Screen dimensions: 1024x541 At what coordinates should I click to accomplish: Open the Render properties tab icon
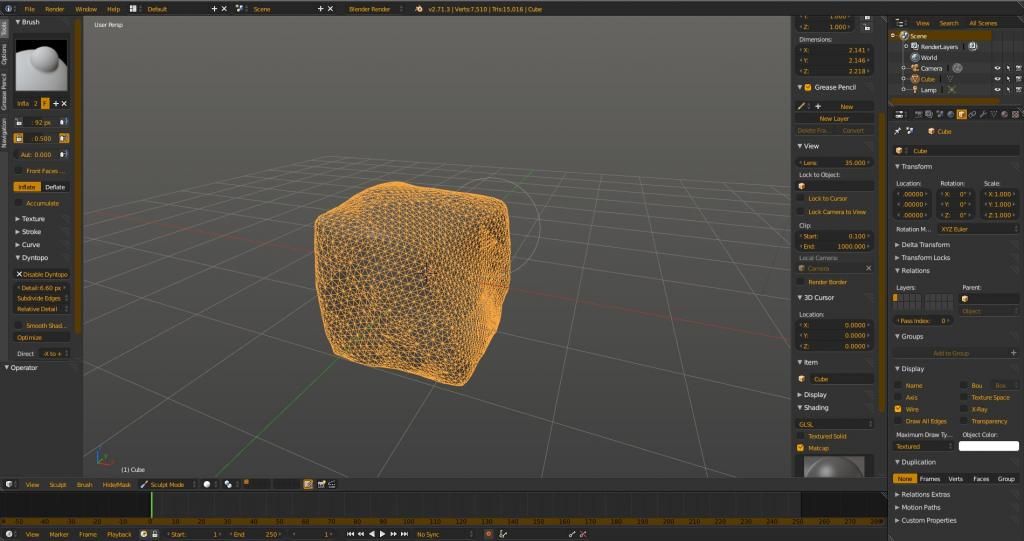pos(918,114)
